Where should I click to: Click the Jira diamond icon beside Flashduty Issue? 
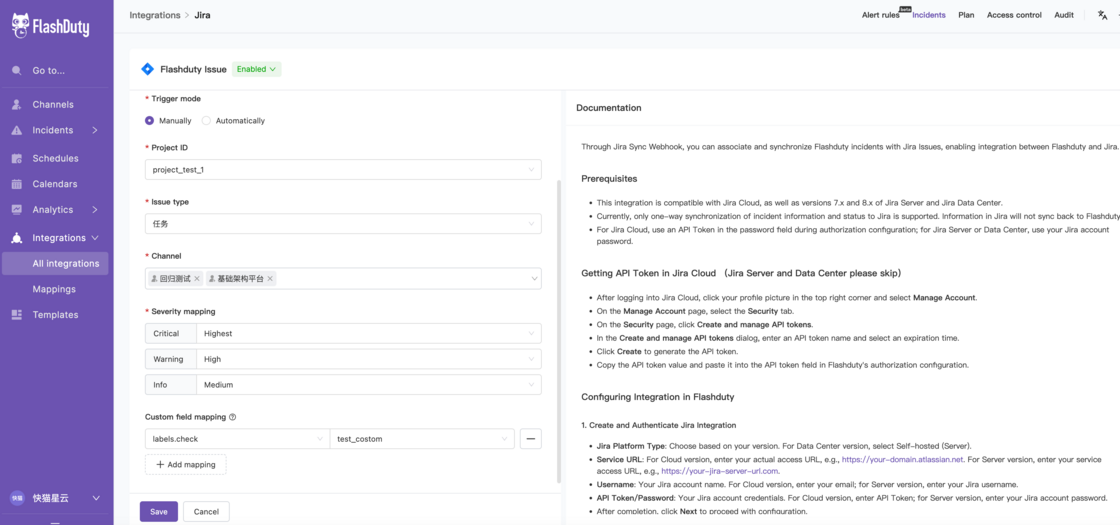click(x=148, y=69)
